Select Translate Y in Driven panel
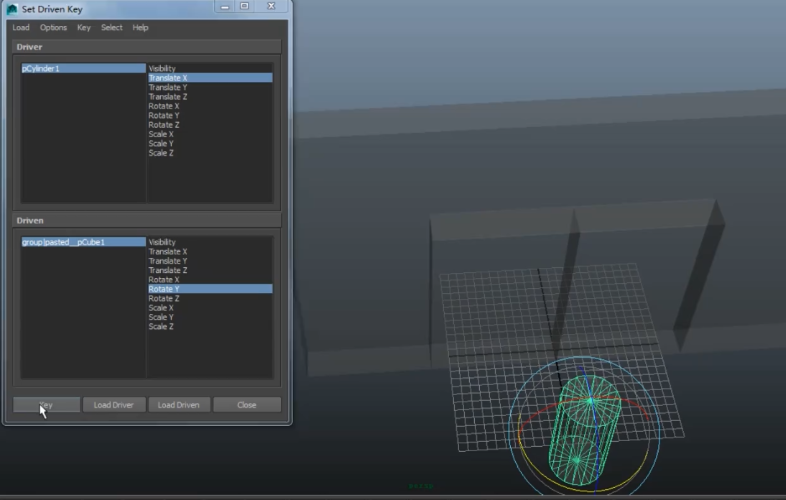Viewport: 786px width, 500px height. [210, 261]
